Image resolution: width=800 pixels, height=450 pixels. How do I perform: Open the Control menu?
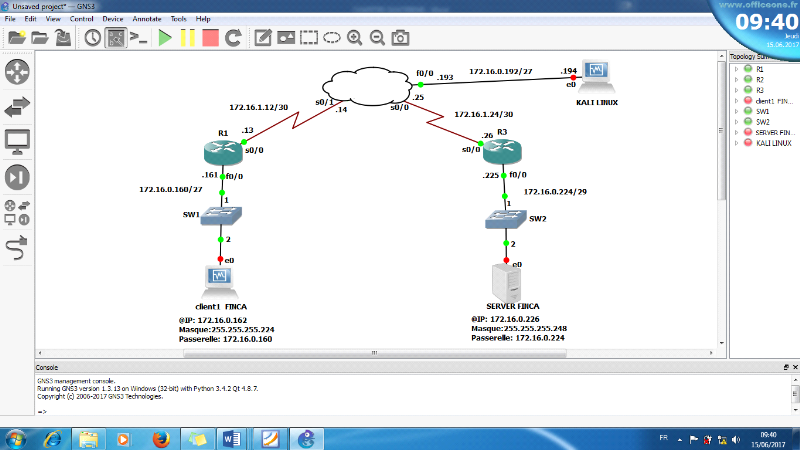coord(81,19)
